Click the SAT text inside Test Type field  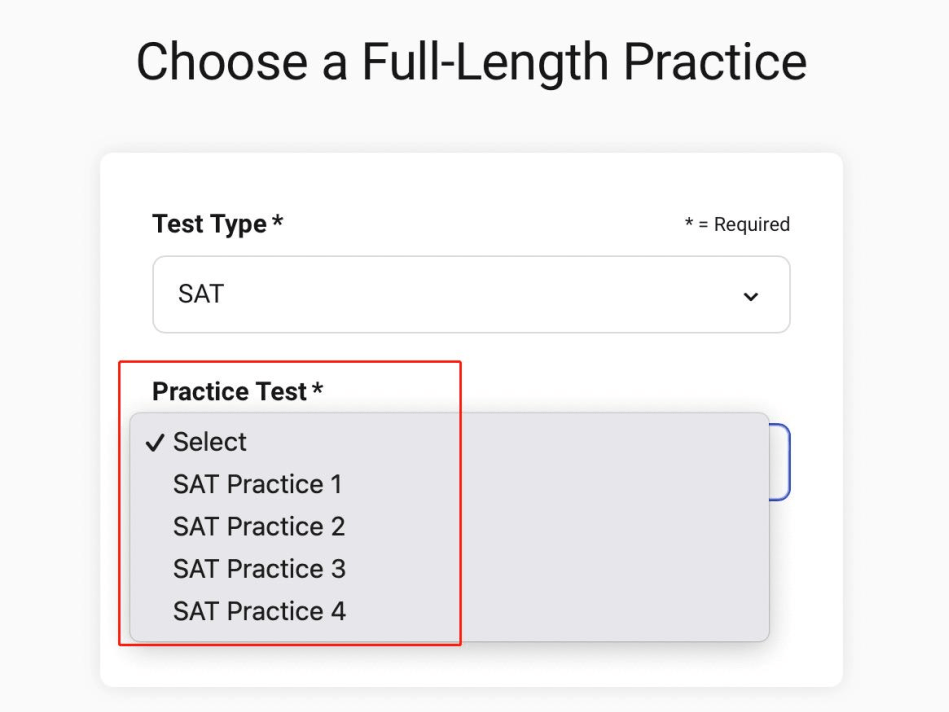[x=201, y=295]
